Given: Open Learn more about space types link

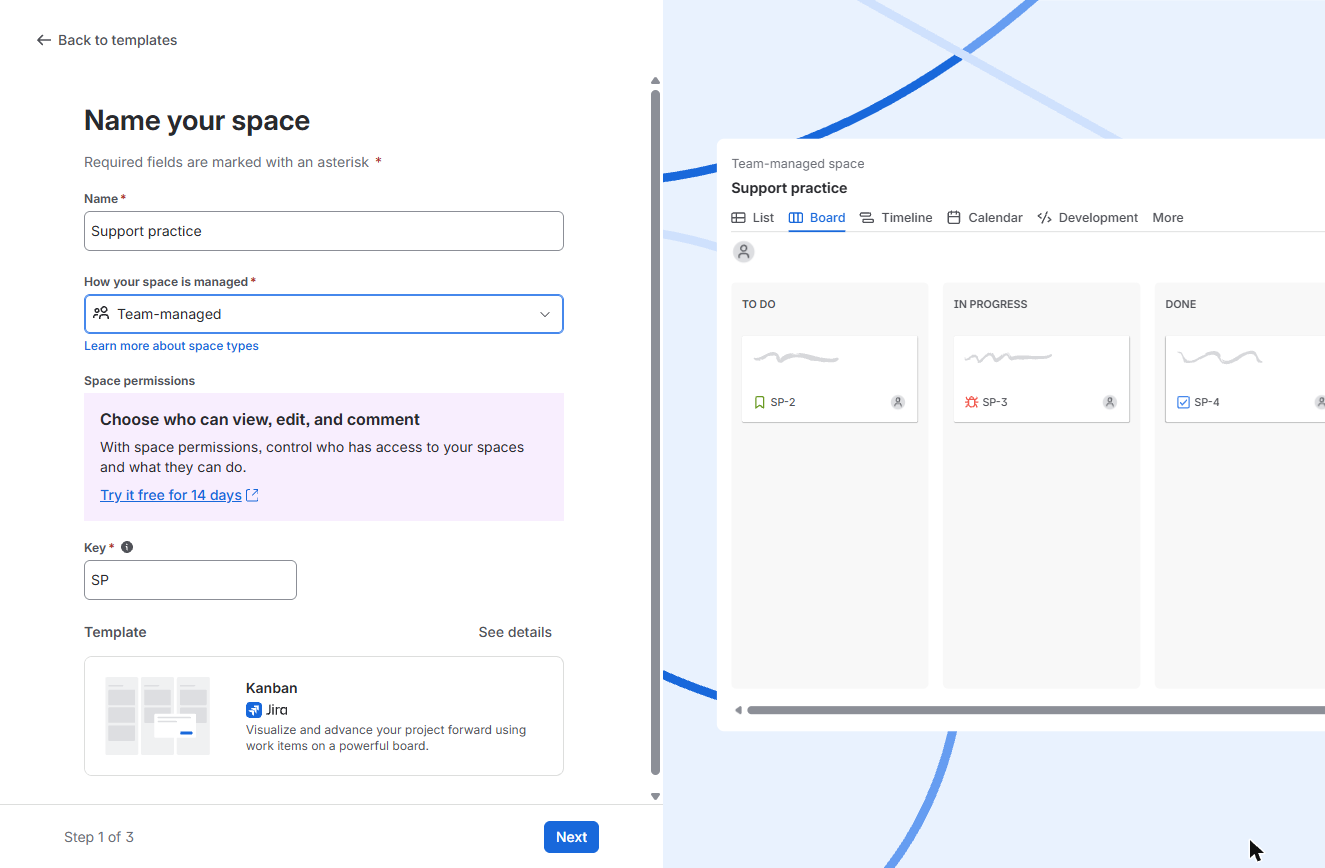Looking at the screenshot, I should (x=171, y=346).
